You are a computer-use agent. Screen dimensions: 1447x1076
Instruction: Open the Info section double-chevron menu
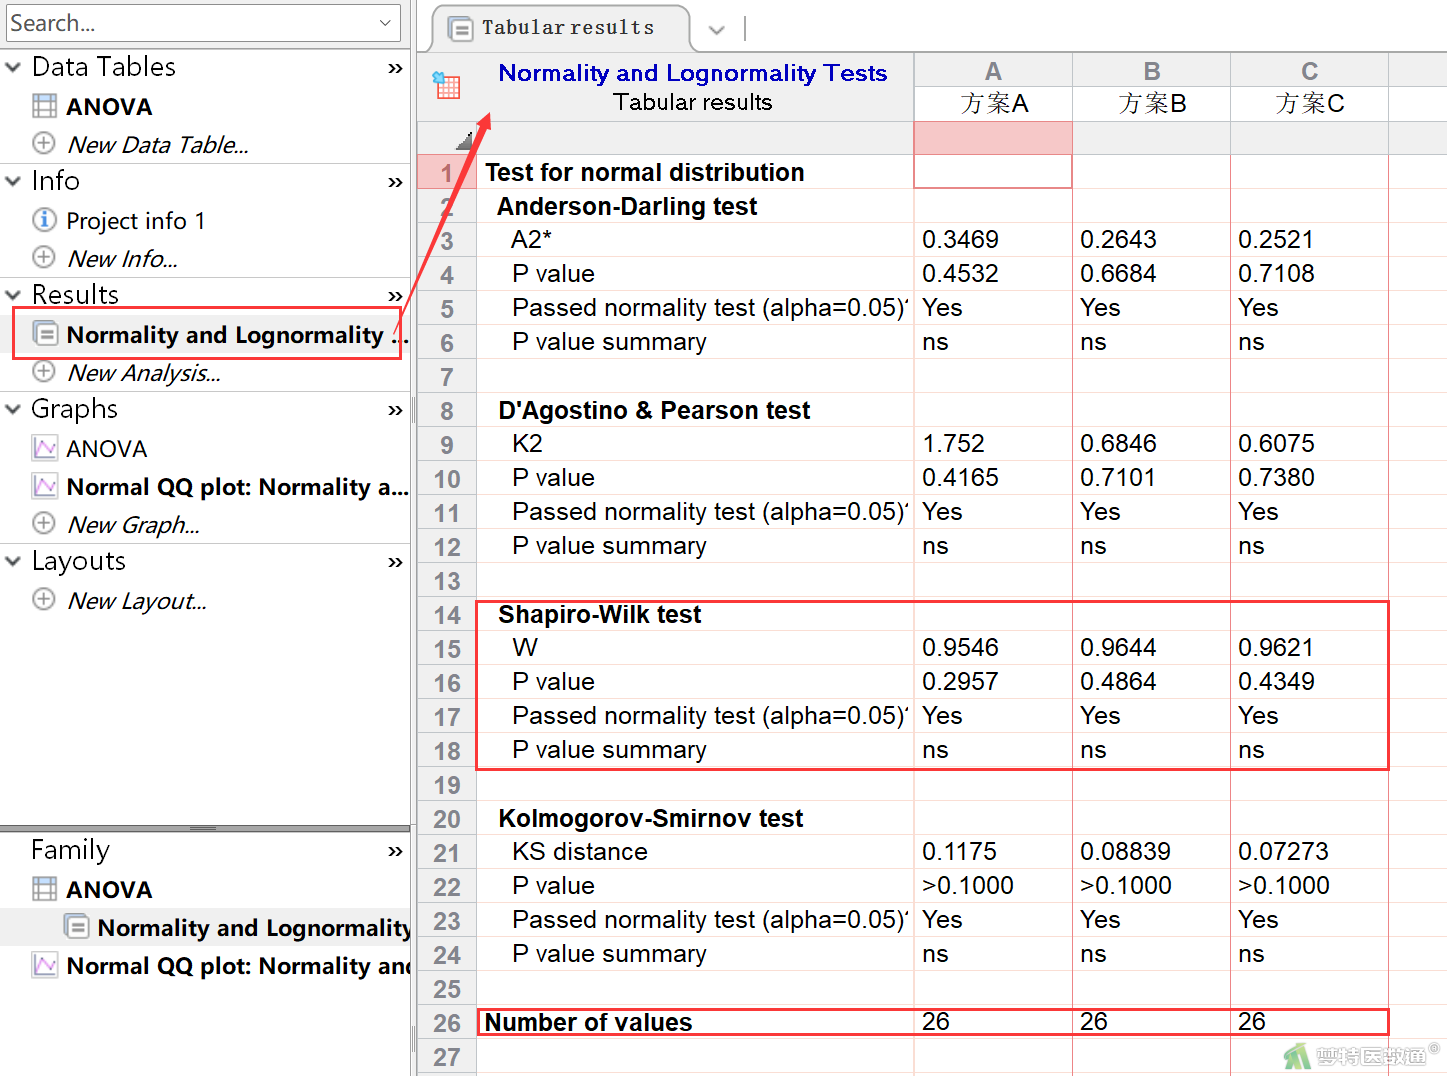coord(395,182)
